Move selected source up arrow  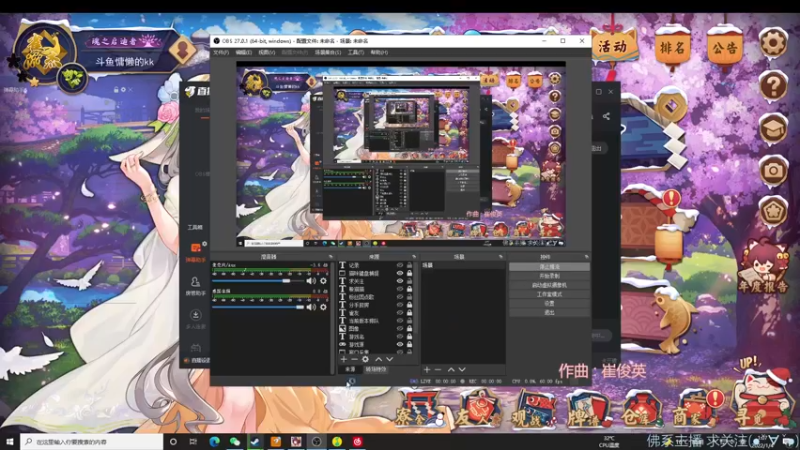[x=379, y=359]
